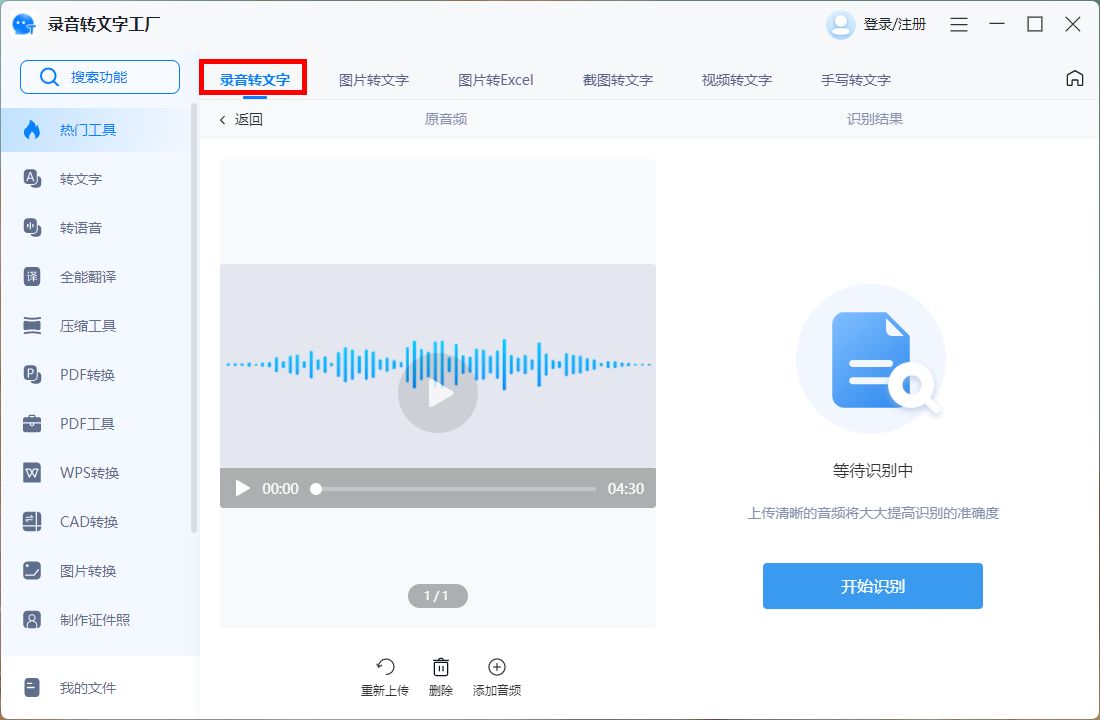Click the home icon at the tab bar's end
Screen dimensions: 1100x720
(1074, 78)
